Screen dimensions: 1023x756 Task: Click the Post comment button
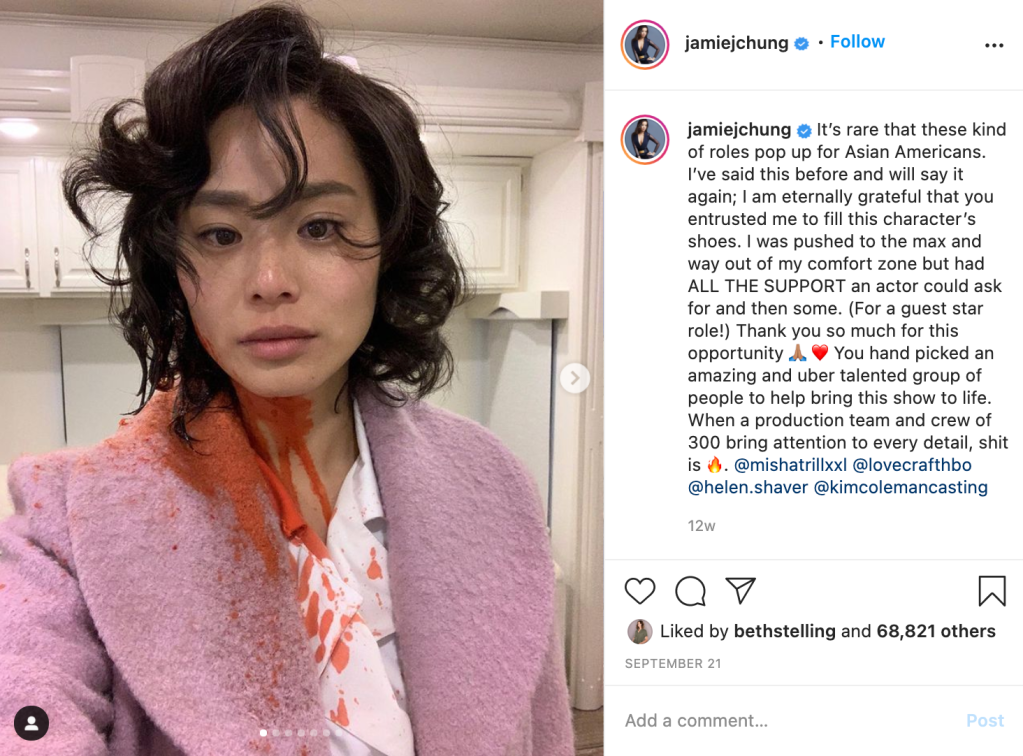point(985,720)
